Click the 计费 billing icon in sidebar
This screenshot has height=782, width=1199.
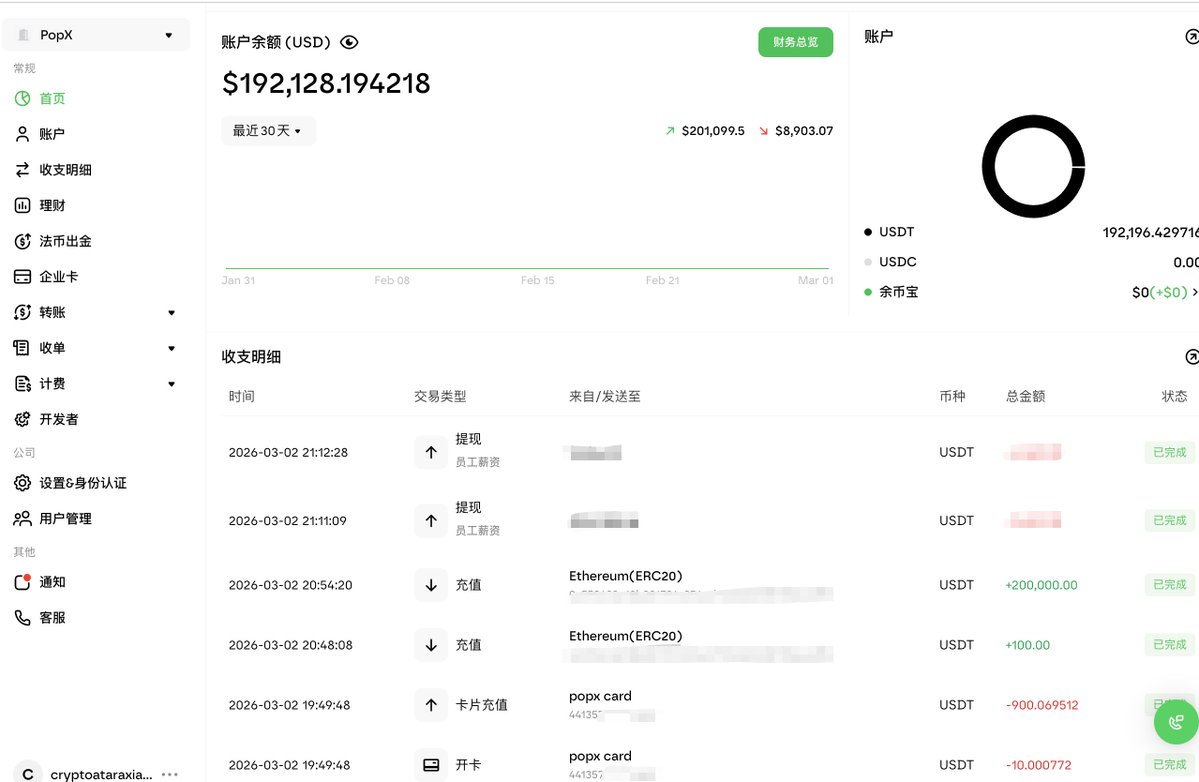[22, 384]
